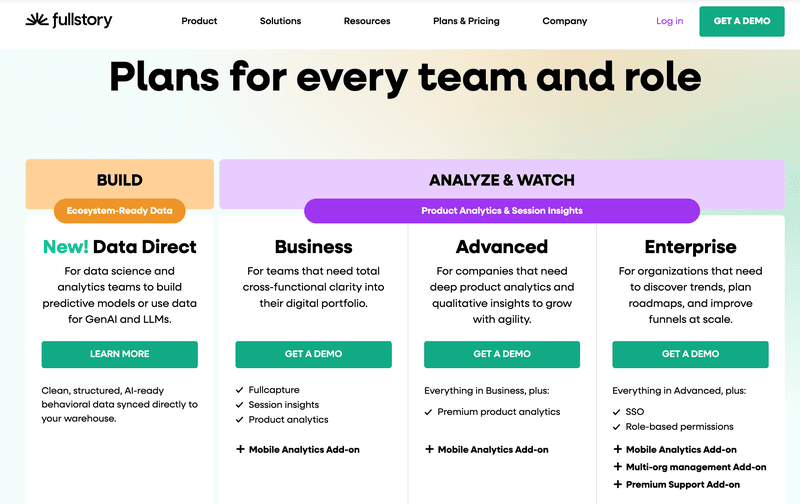Click the Enterprise plan title

pyautogui.click(x=690, y=247)
